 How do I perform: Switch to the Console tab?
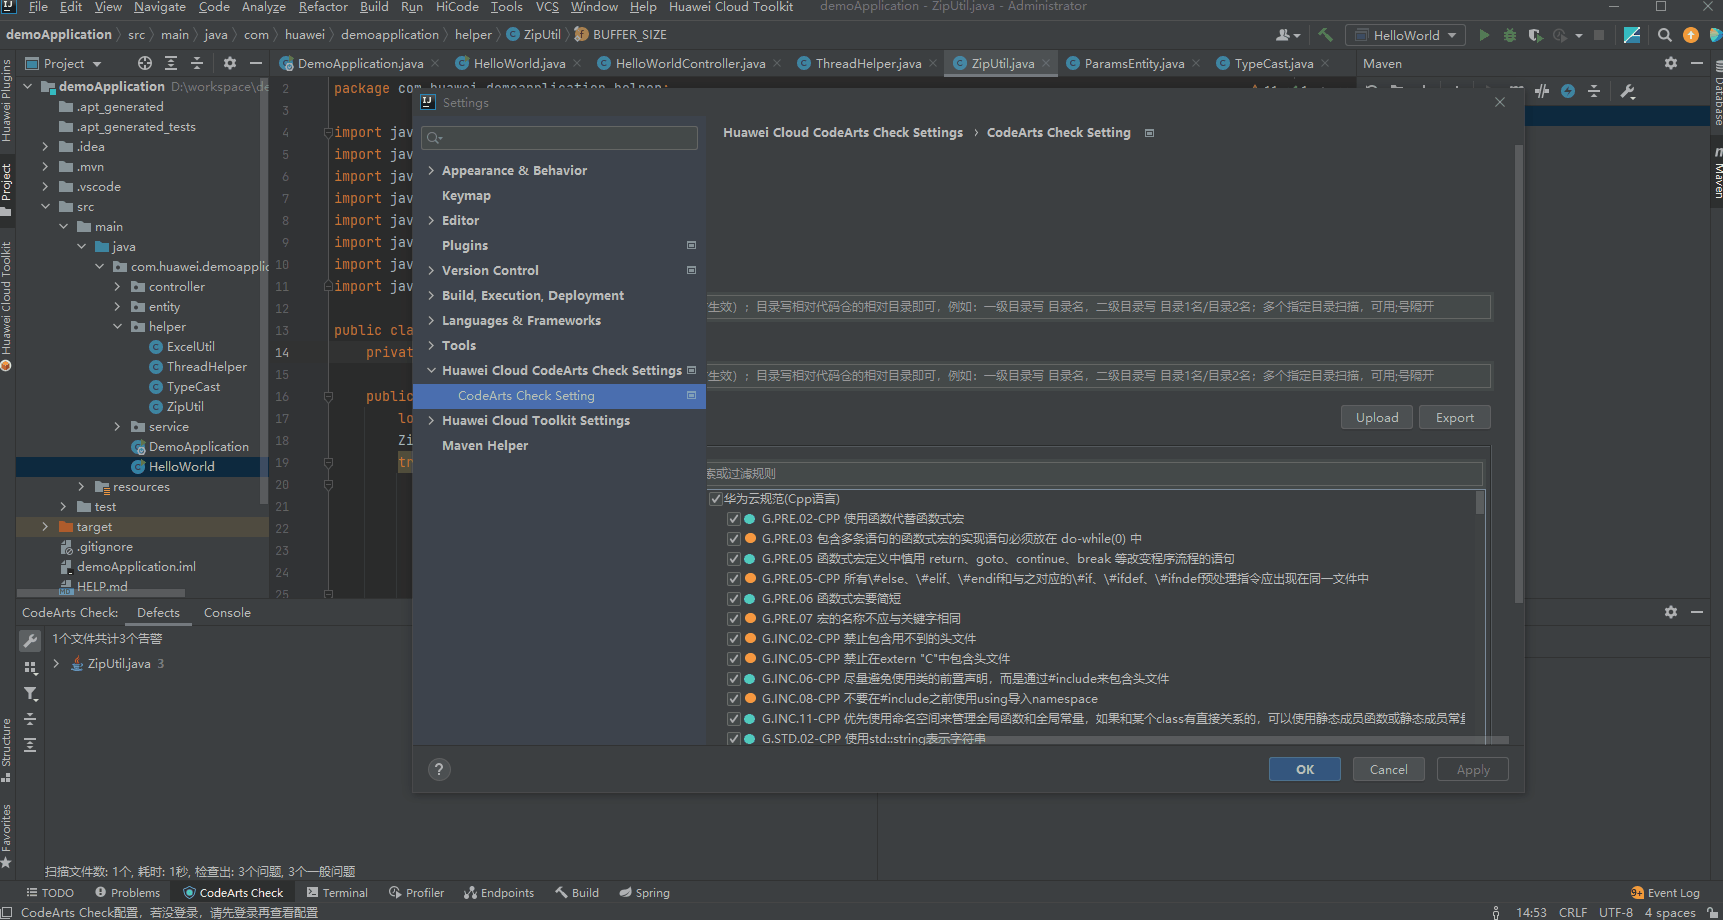coord(227,612)
